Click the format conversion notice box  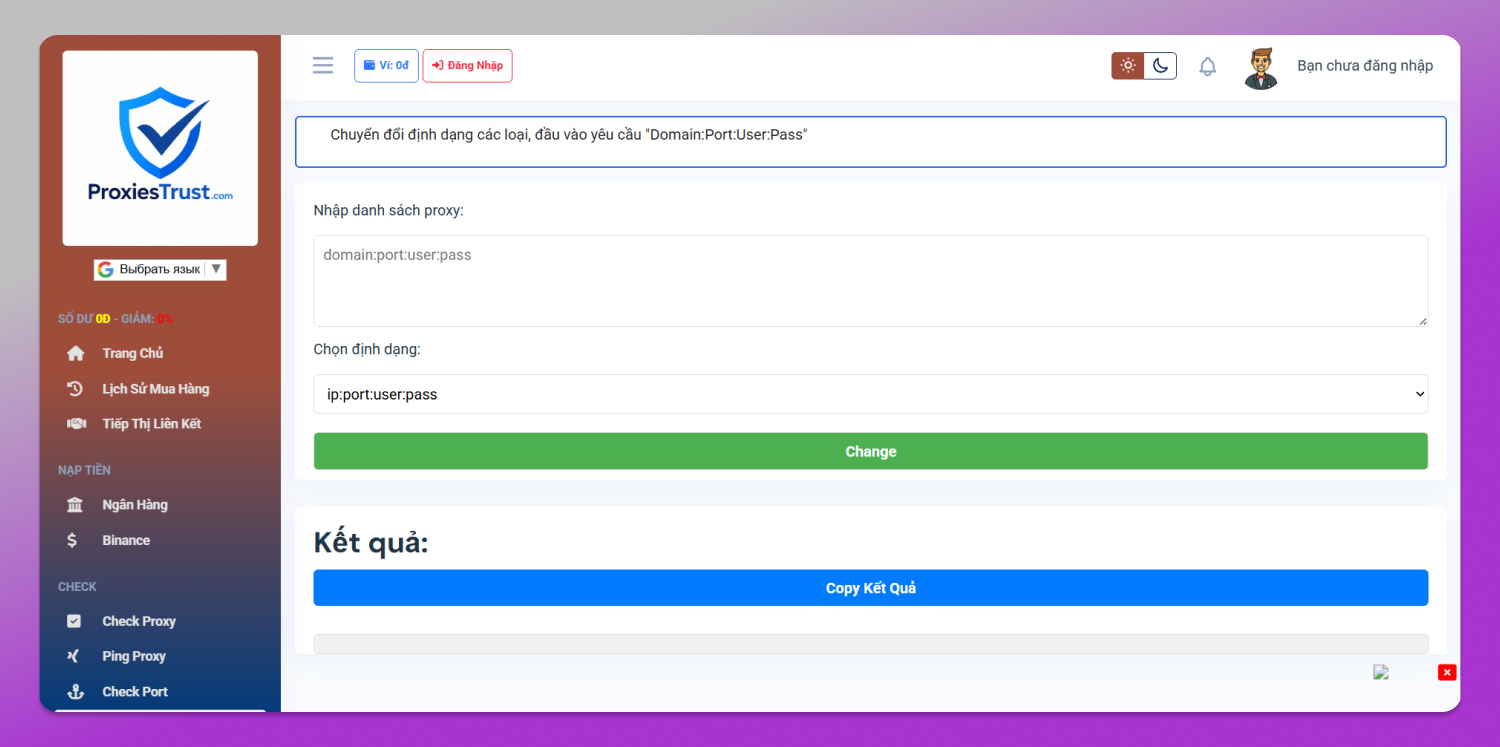point(870,142)
